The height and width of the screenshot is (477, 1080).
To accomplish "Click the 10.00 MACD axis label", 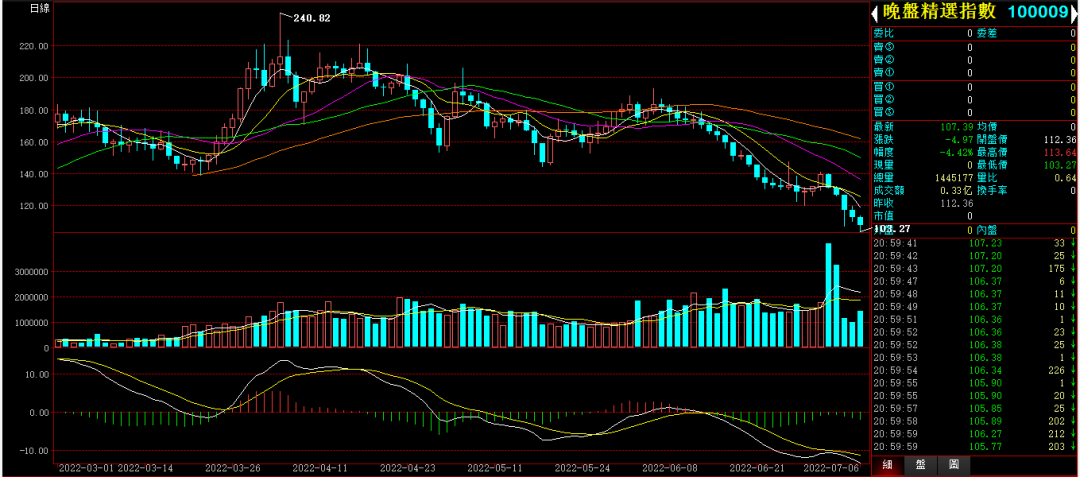I will coord(35,374).
